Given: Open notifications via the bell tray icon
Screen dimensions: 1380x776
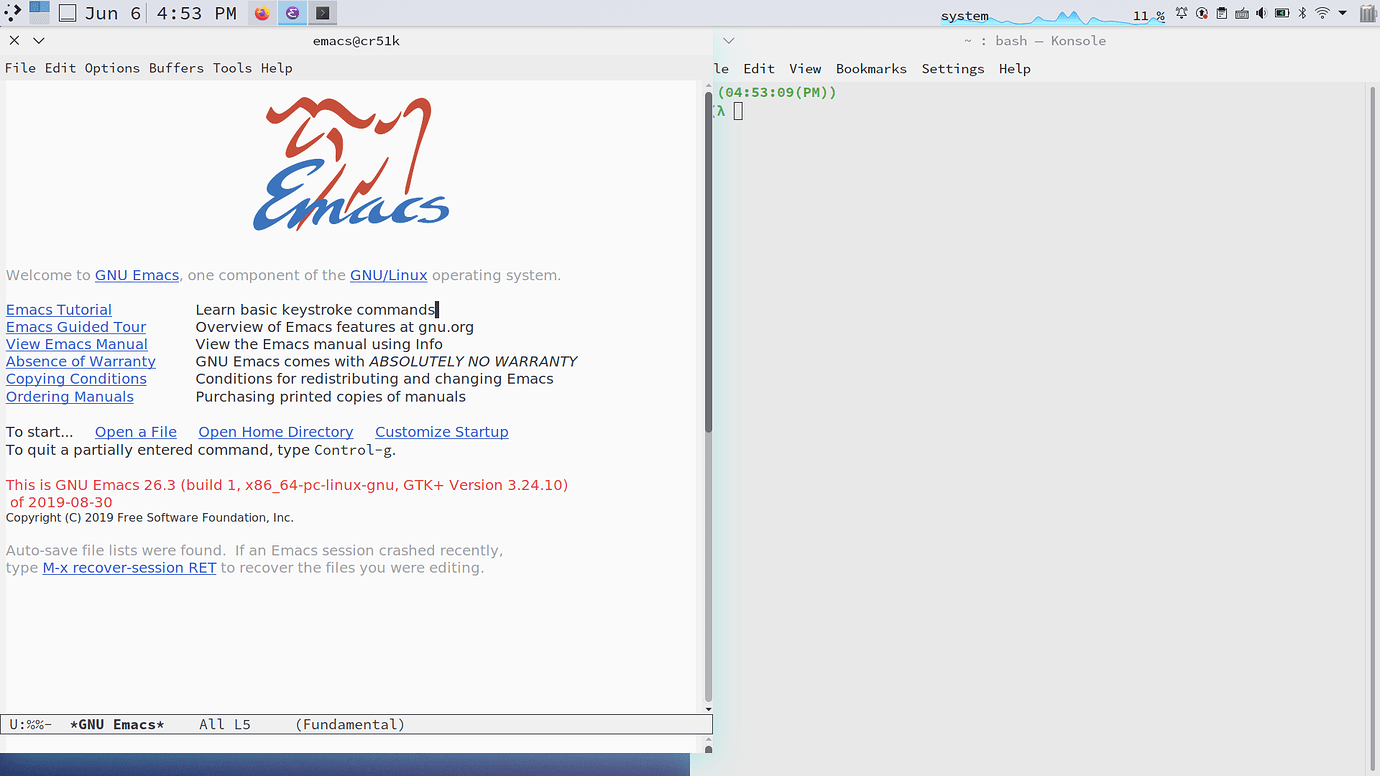Looking at the screenshot, I should pos(1181,13).
